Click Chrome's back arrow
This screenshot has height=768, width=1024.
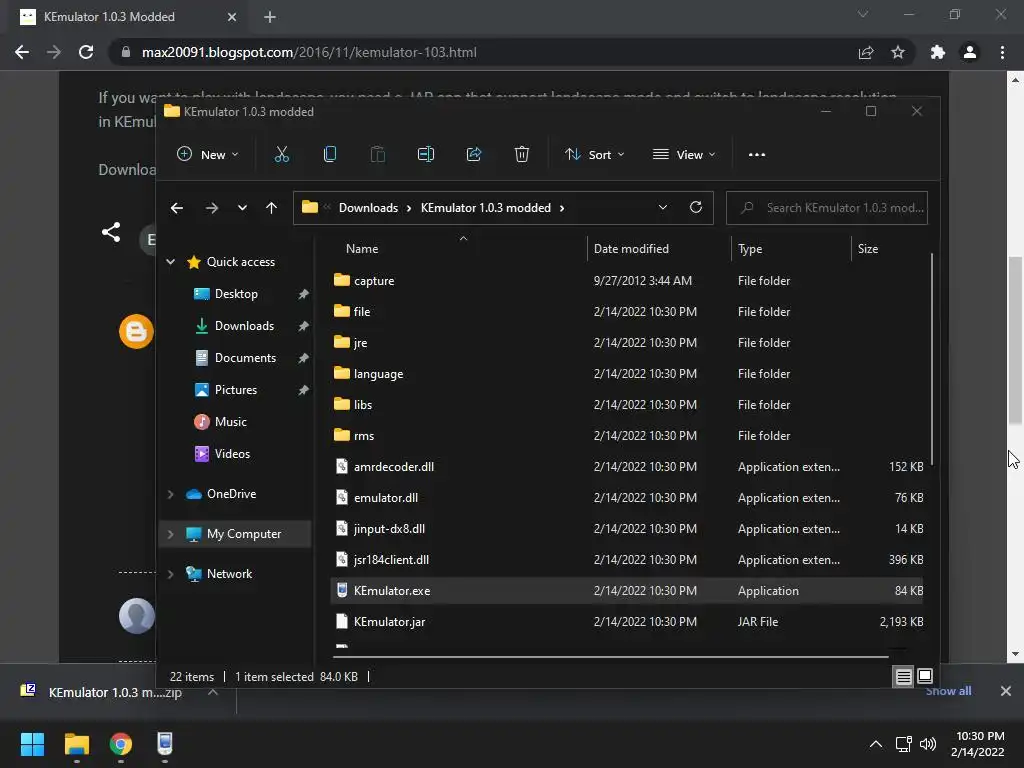tap(22, 52)
